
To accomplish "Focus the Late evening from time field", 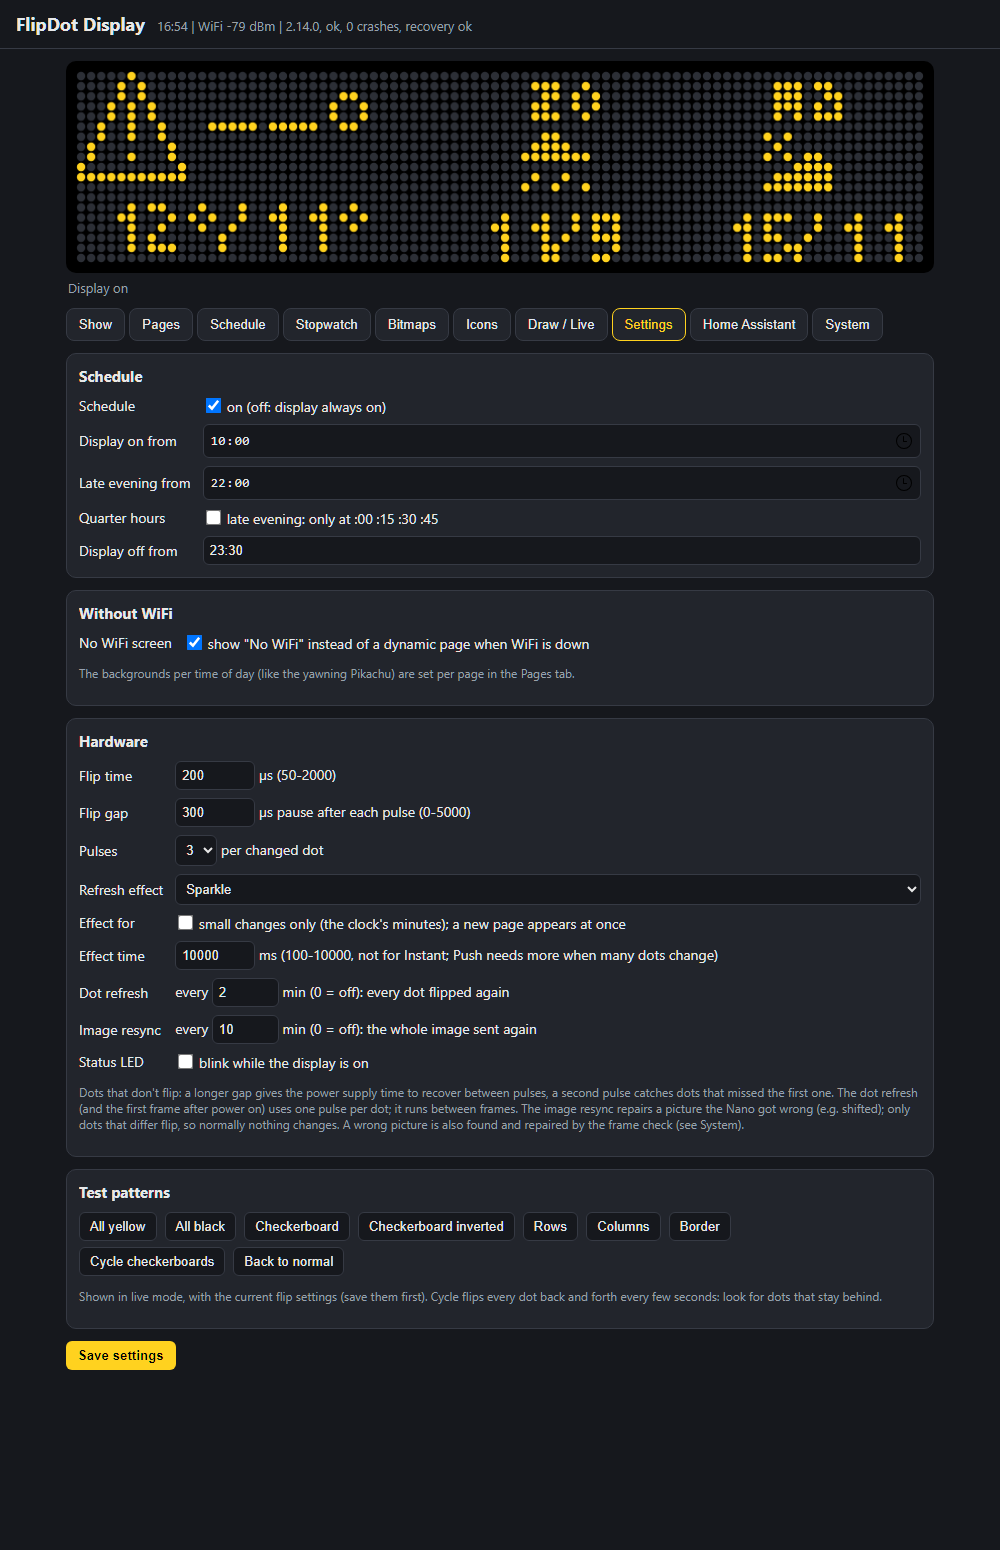I will (x=562, y=483).
